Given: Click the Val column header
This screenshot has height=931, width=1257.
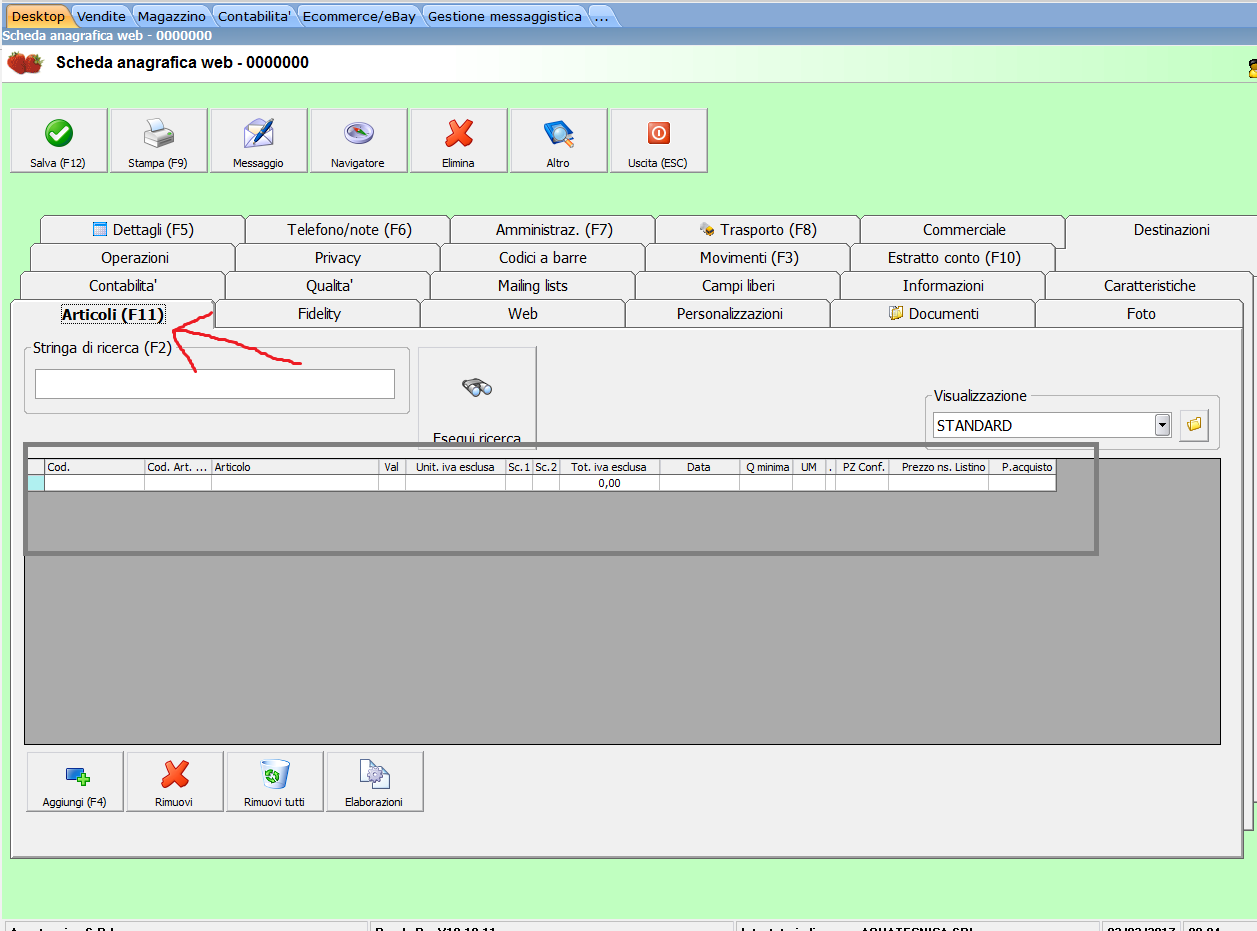Looking at the screenshot, I should click(x=392, y=467).
